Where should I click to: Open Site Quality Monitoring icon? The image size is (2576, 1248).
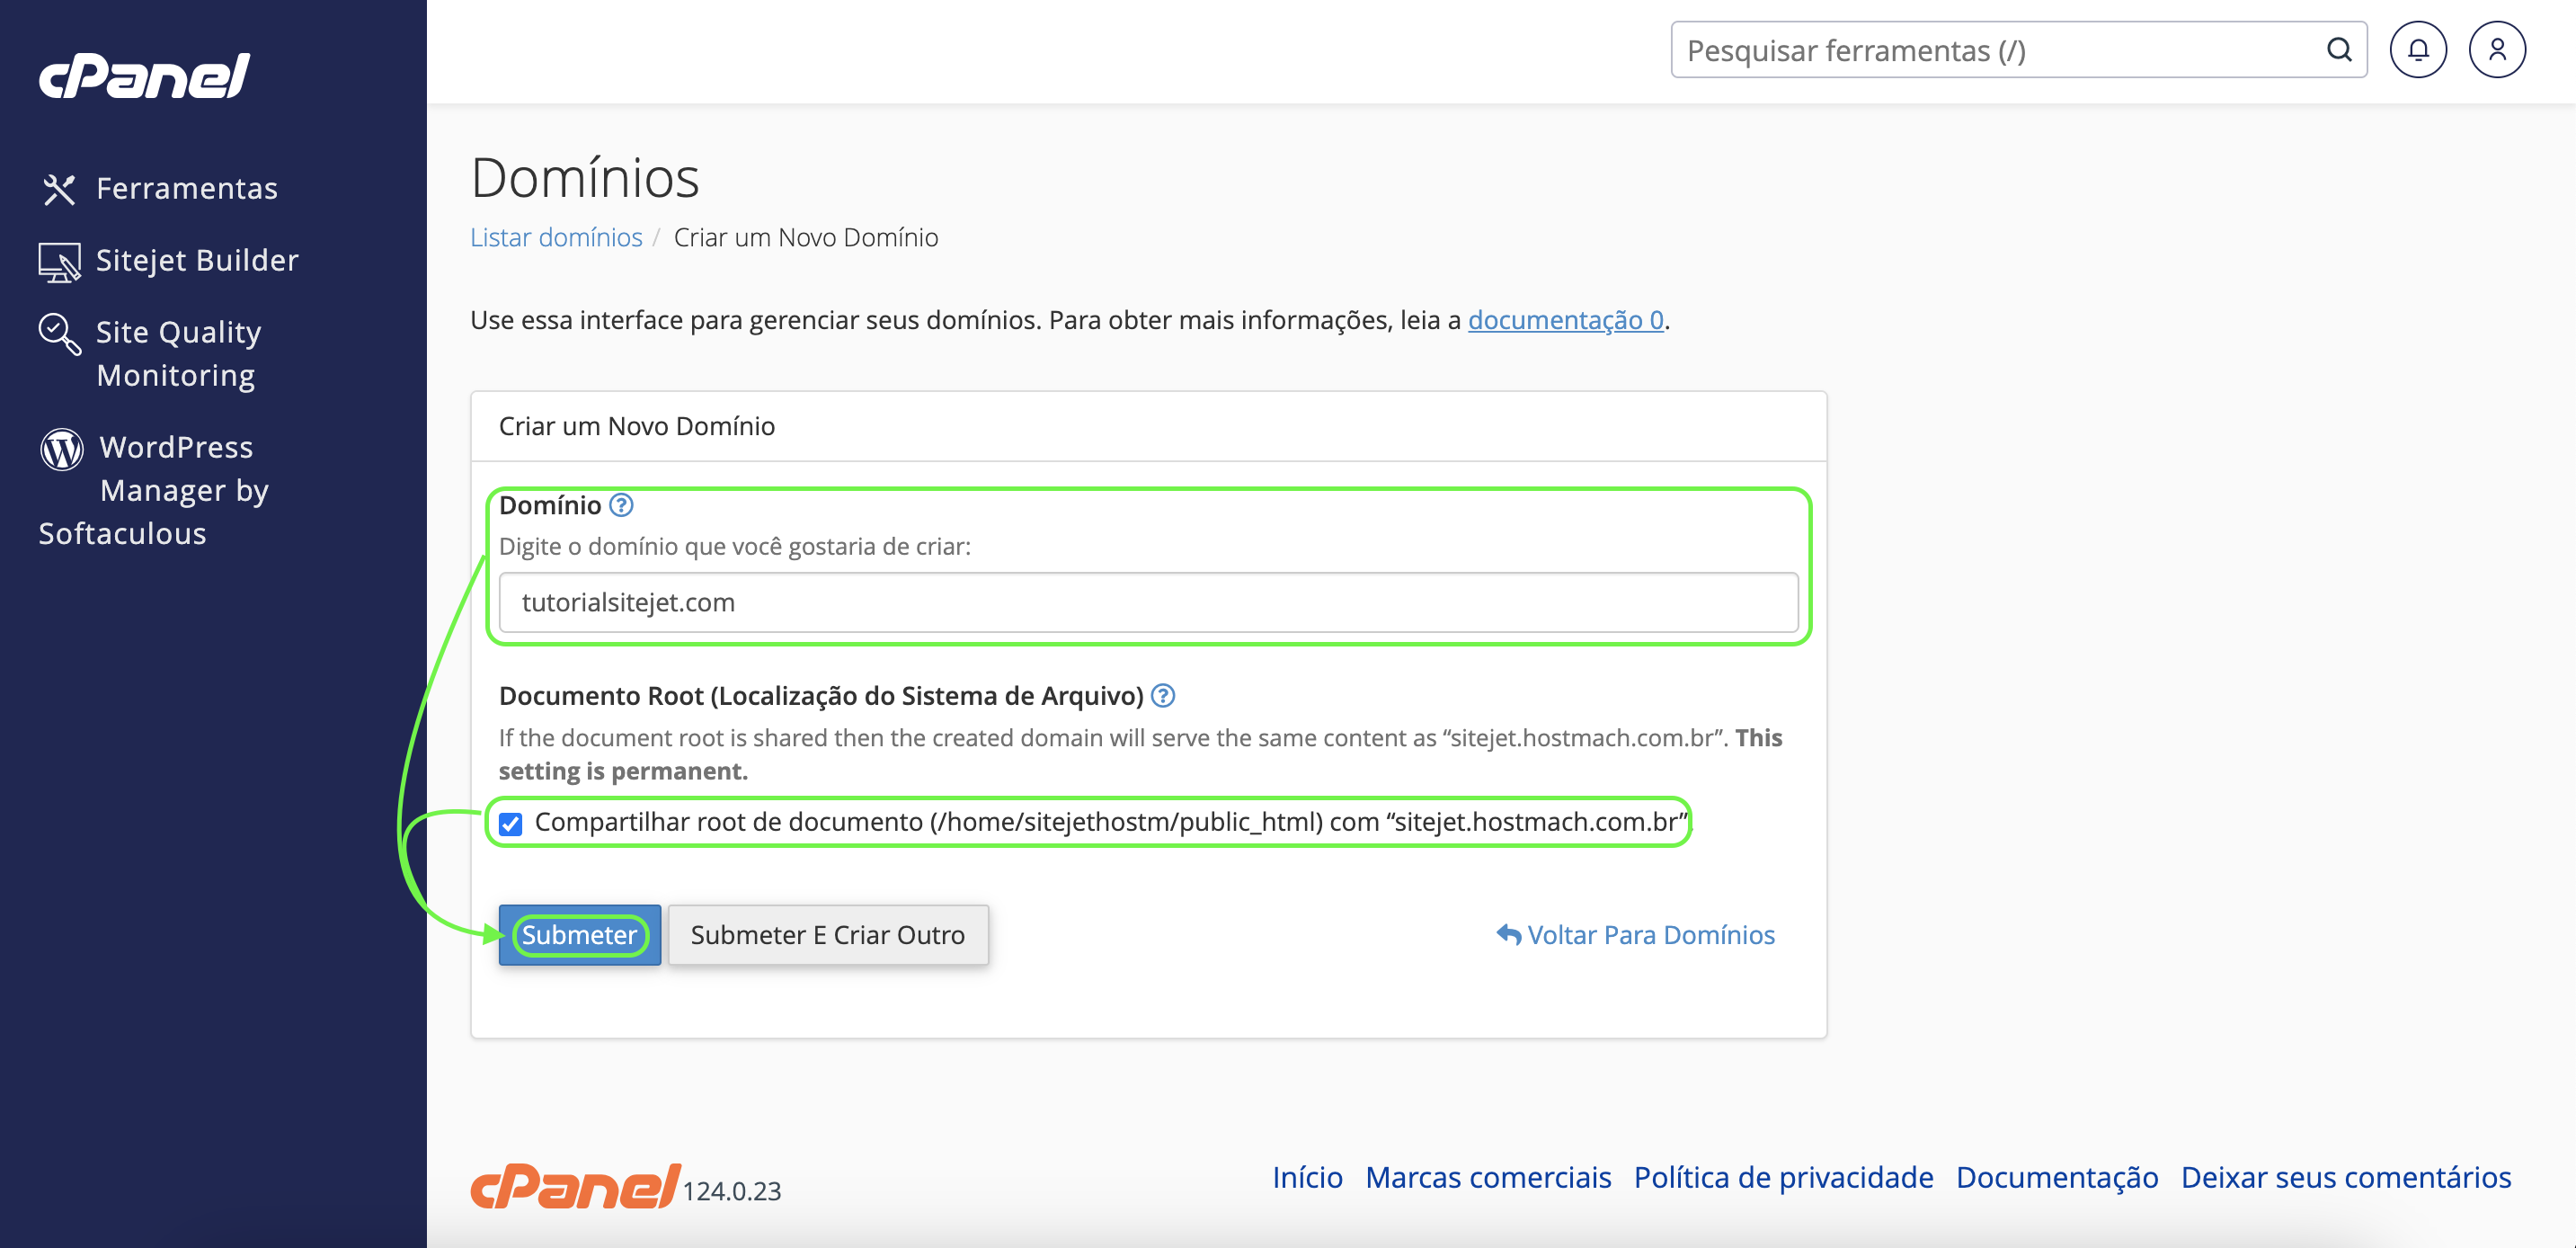click(x=59, y=334)
